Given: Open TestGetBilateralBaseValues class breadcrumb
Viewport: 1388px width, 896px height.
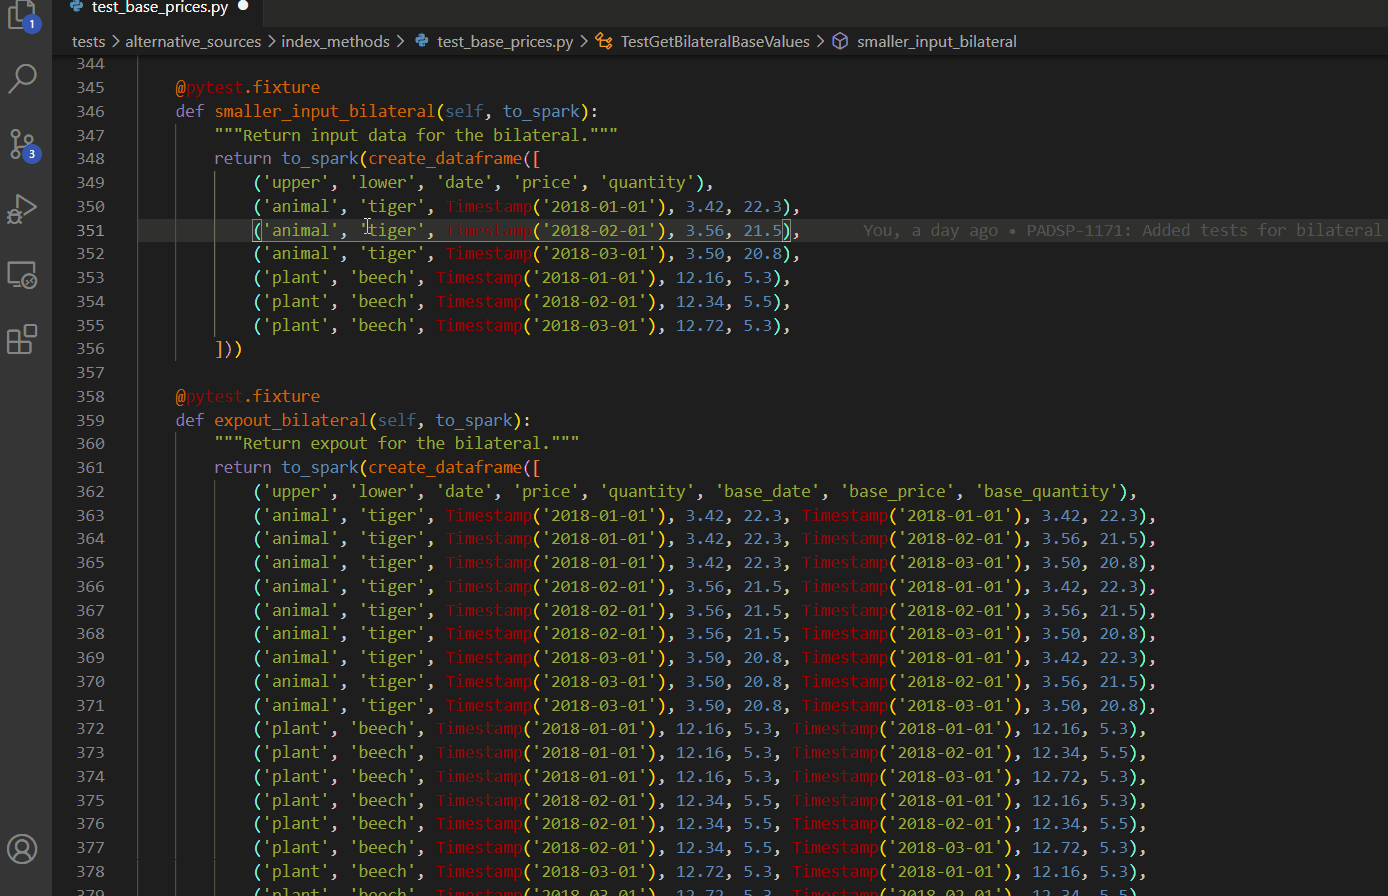Looking at the screenshot, I should [x=714, y=42].
